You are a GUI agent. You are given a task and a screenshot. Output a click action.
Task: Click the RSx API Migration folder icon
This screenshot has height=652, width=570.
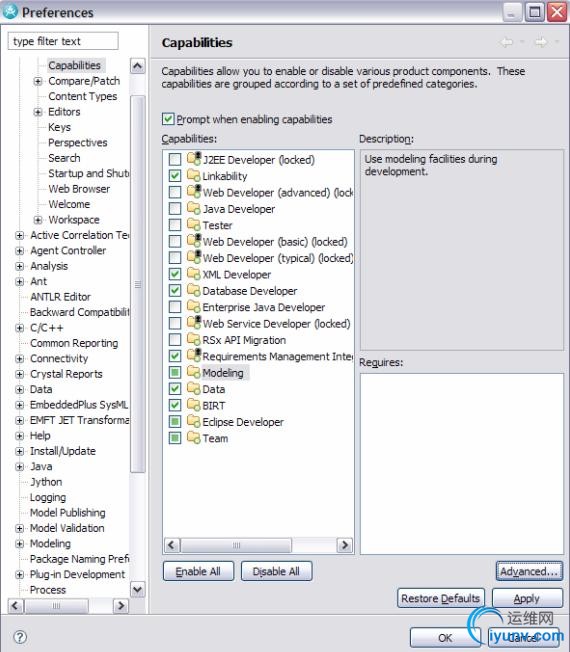coord(194,340)
